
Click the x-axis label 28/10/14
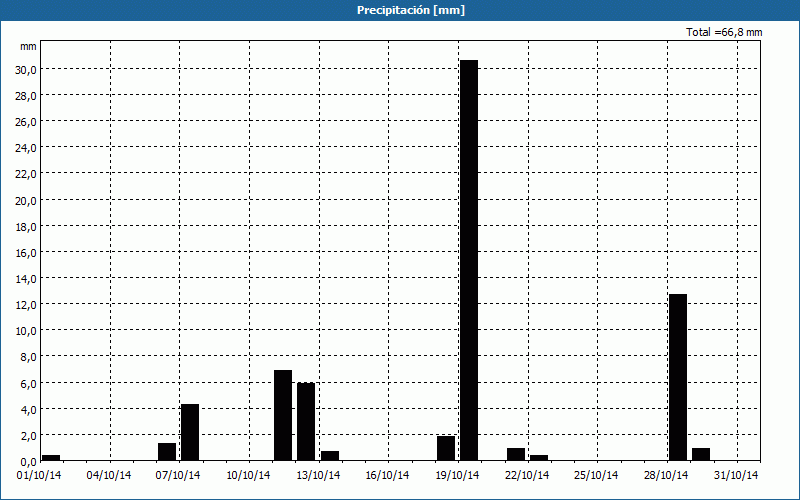click(666, 475)
